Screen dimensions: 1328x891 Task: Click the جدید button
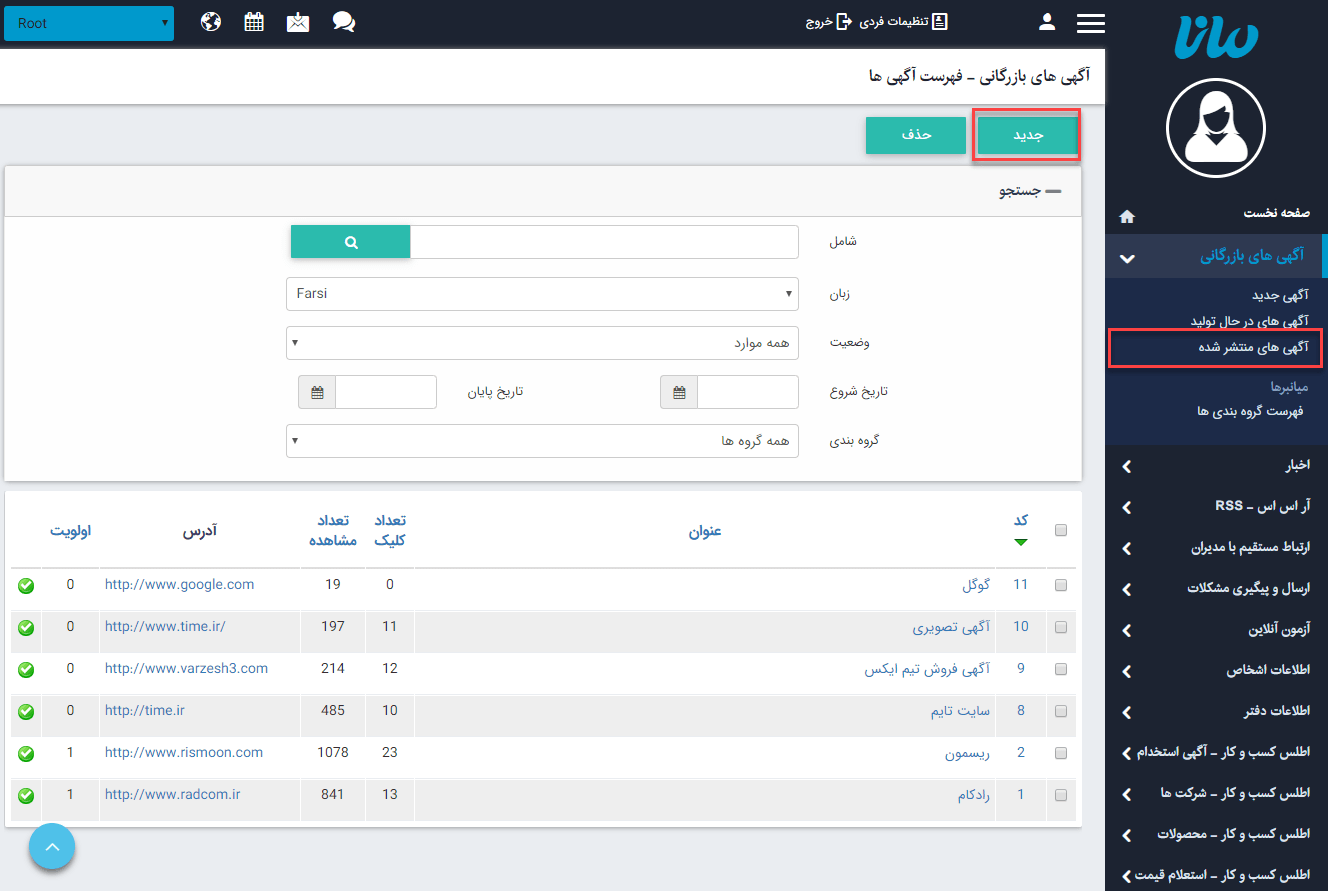click(1026, 136)
